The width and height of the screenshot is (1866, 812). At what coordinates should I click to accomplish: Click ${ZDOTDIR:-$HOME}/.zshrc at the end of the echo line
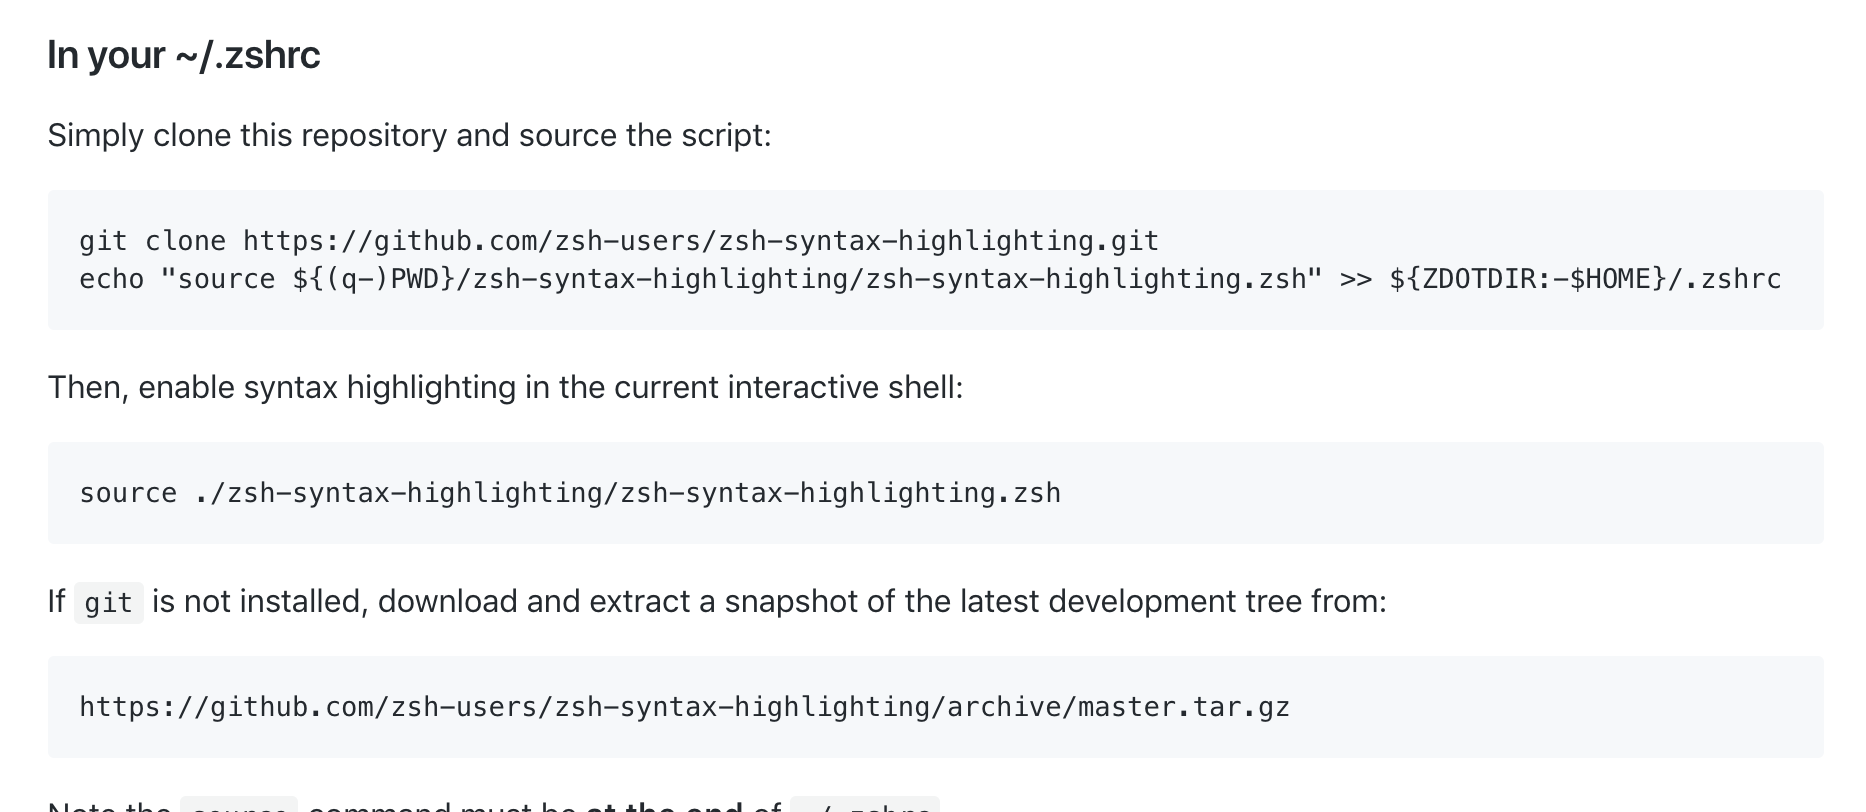click(1585, 279)
